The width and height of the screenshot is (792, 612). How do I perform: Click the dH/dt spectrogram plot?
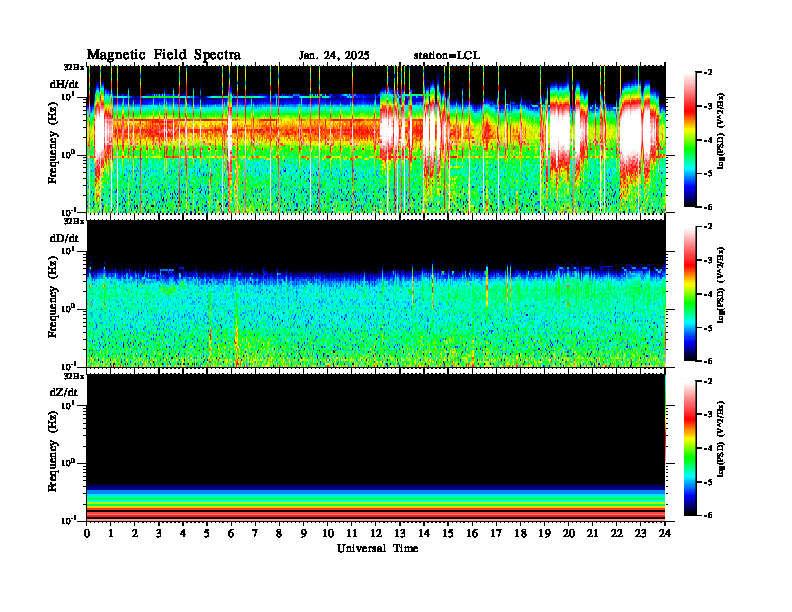(x=376, y=139)
